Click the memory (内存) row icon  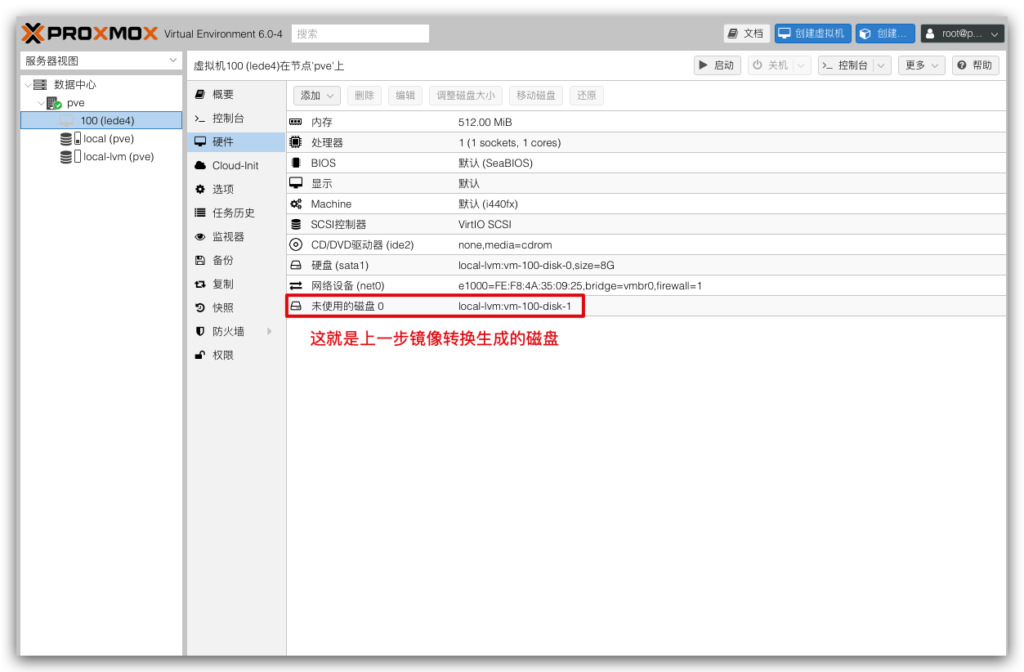click(295, 121)
